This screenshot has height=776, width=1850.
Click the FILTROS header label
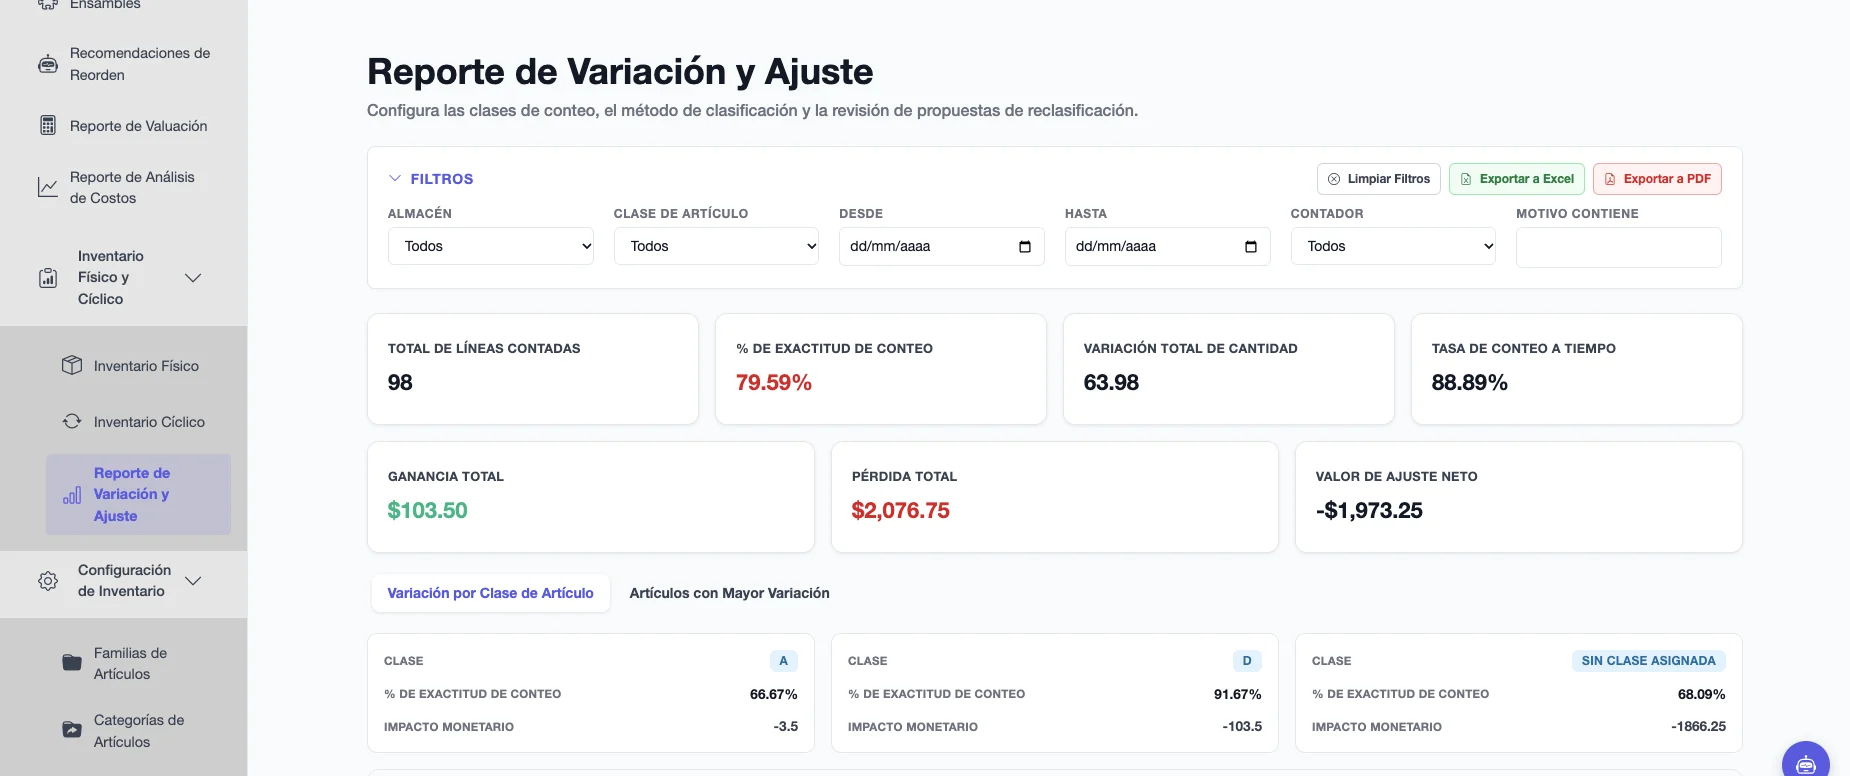(x=442, y=179)
